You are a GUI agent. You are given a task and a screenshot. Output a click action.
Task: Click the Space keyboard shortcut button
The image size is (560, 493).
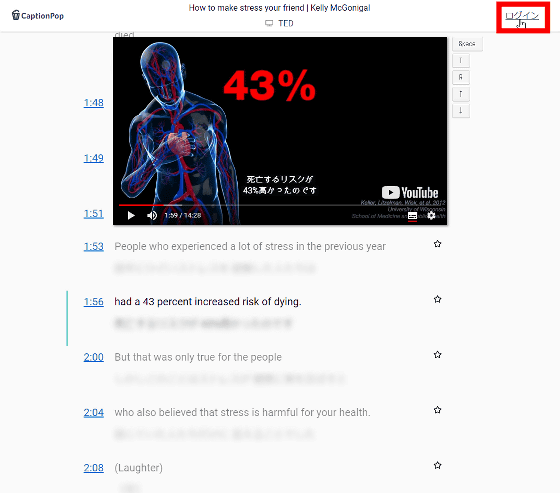[x=467, y=44]
